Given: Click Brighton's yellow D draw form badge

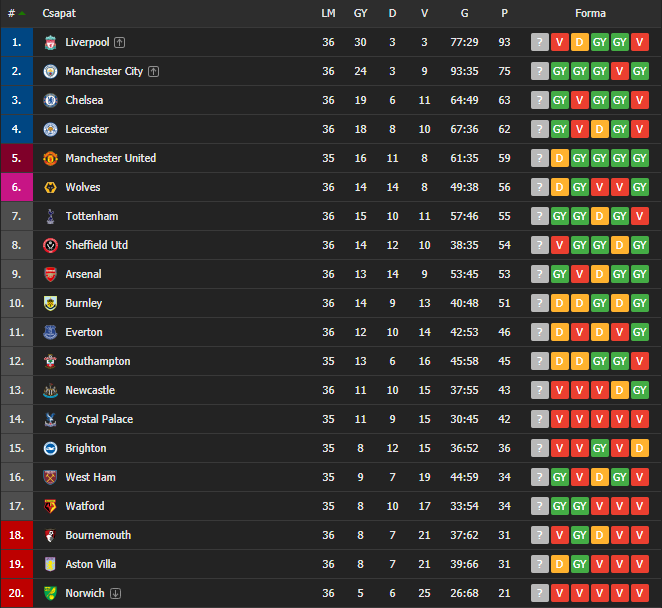Looking at the screenshot, I should pos(640,448).
